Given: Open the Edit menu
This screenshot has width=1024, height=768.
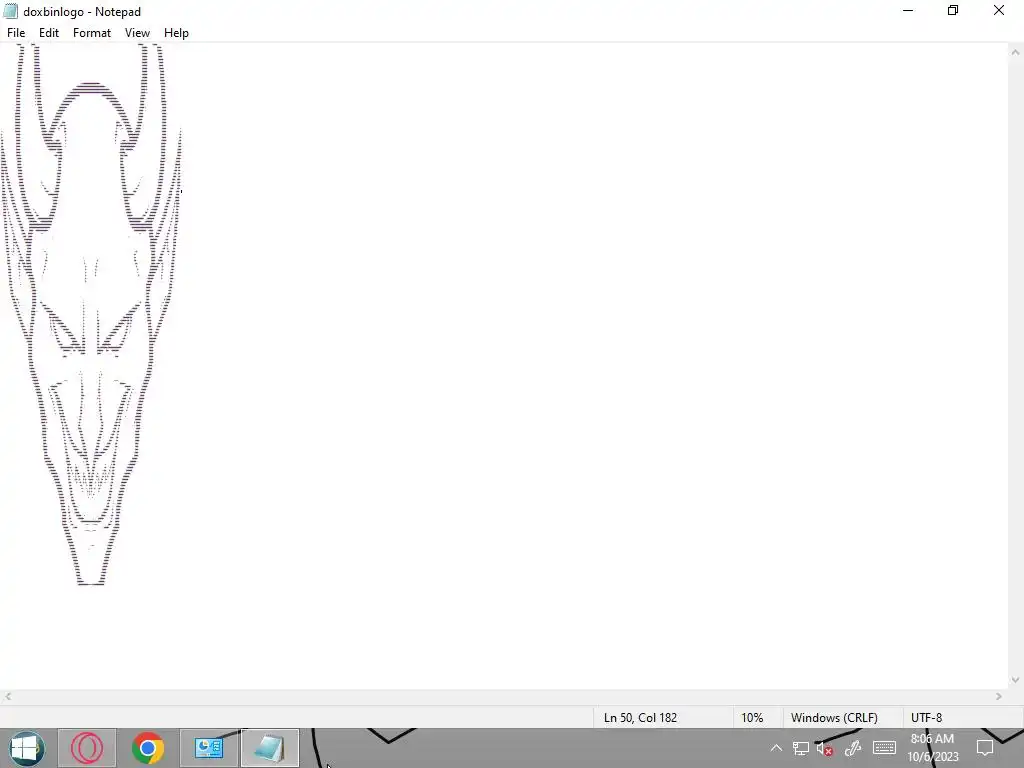Looking at the screenshot, I should 49,33.
